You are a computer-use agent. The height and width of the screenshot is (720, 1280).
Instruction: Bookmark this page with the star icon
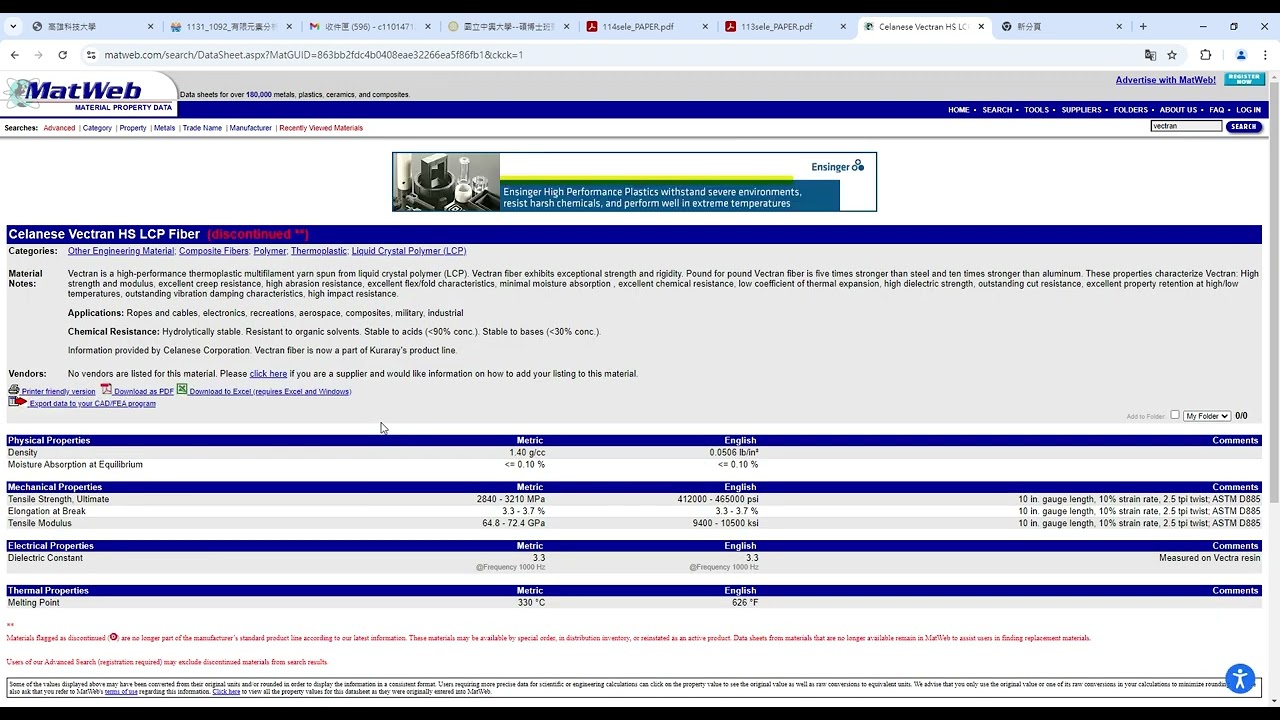pyautogui.click(x=1172, y=55)
